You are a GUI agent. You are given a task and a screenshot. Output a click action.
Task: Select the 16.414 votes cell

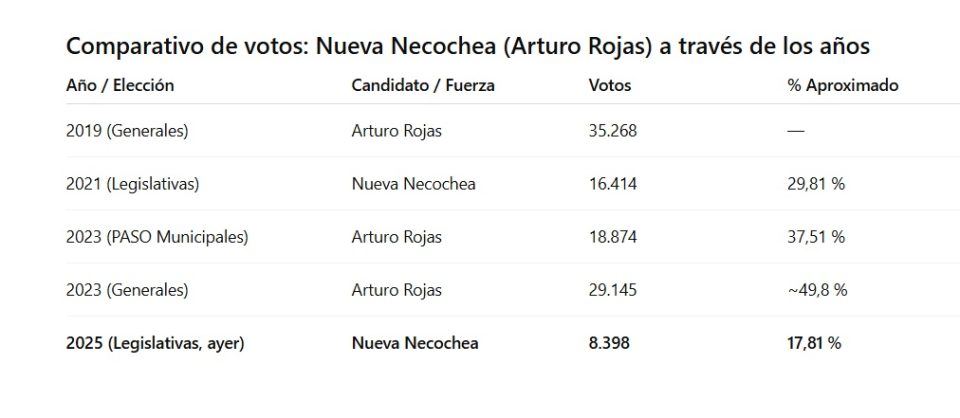pos(613,184)
